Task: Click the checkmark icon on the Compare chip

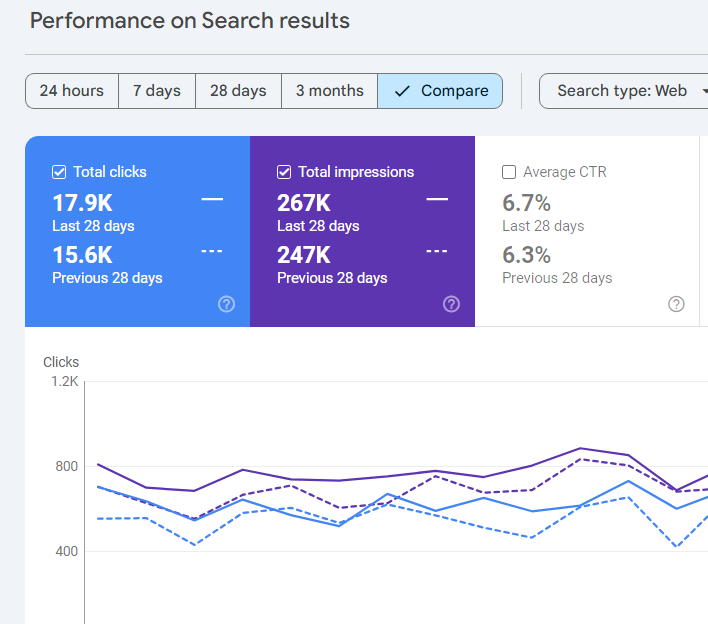Action: coord(402,91)
